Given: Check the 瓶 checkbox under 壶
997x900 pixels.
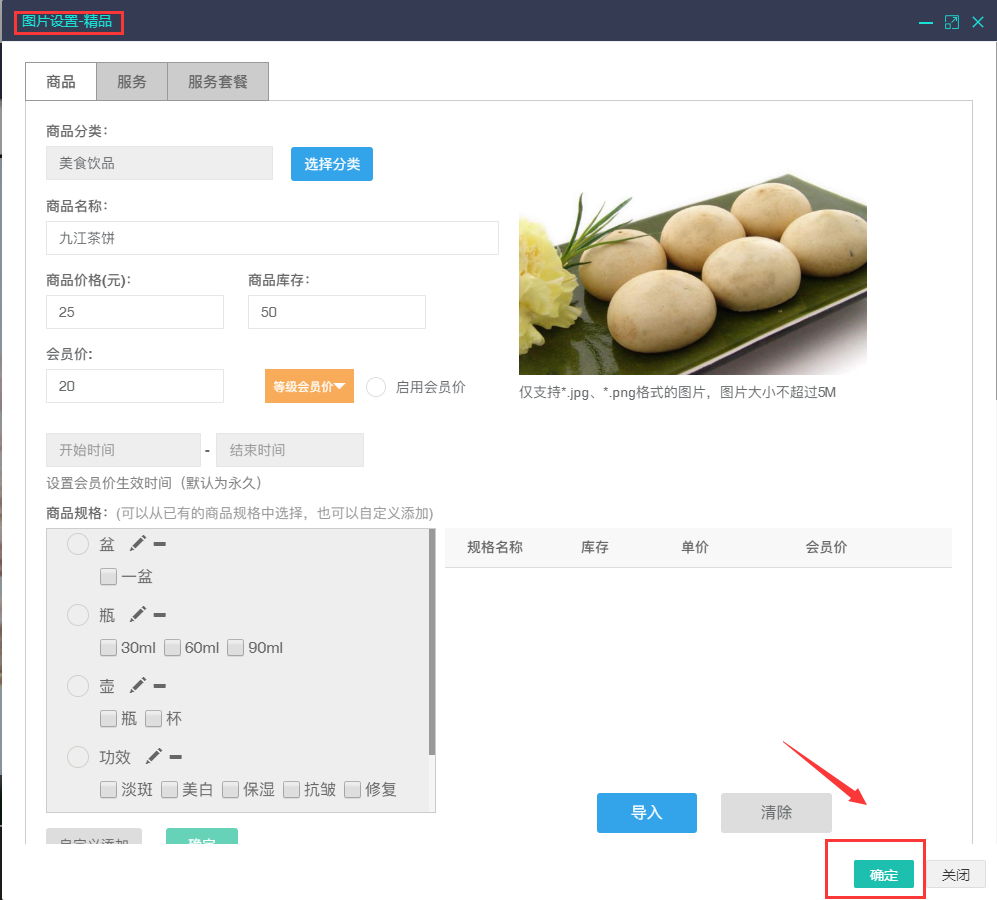Looking at the screenshot, I should 108,719.
